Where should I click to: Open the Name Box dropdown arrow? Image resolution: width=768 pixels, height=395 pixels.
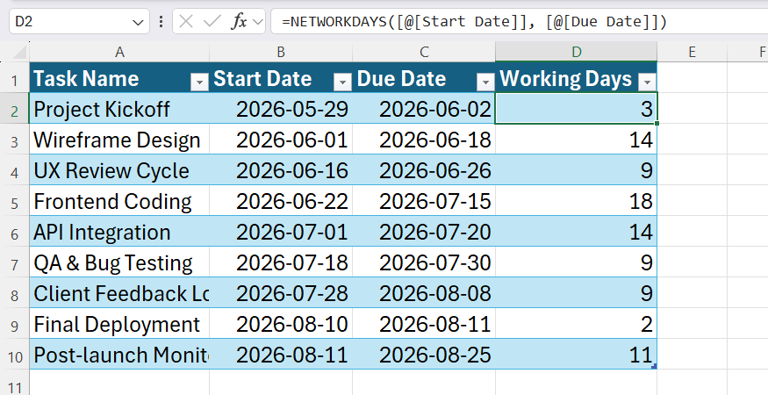pos(138,22)
